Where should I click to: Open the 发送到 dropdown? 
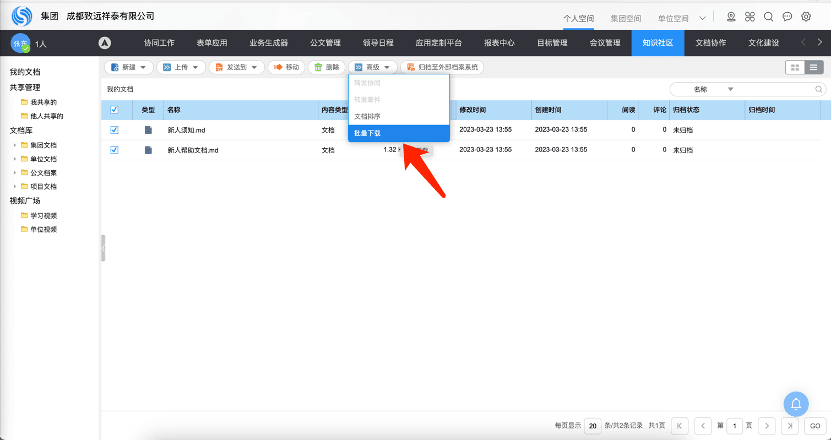click(x=237, y=67)
